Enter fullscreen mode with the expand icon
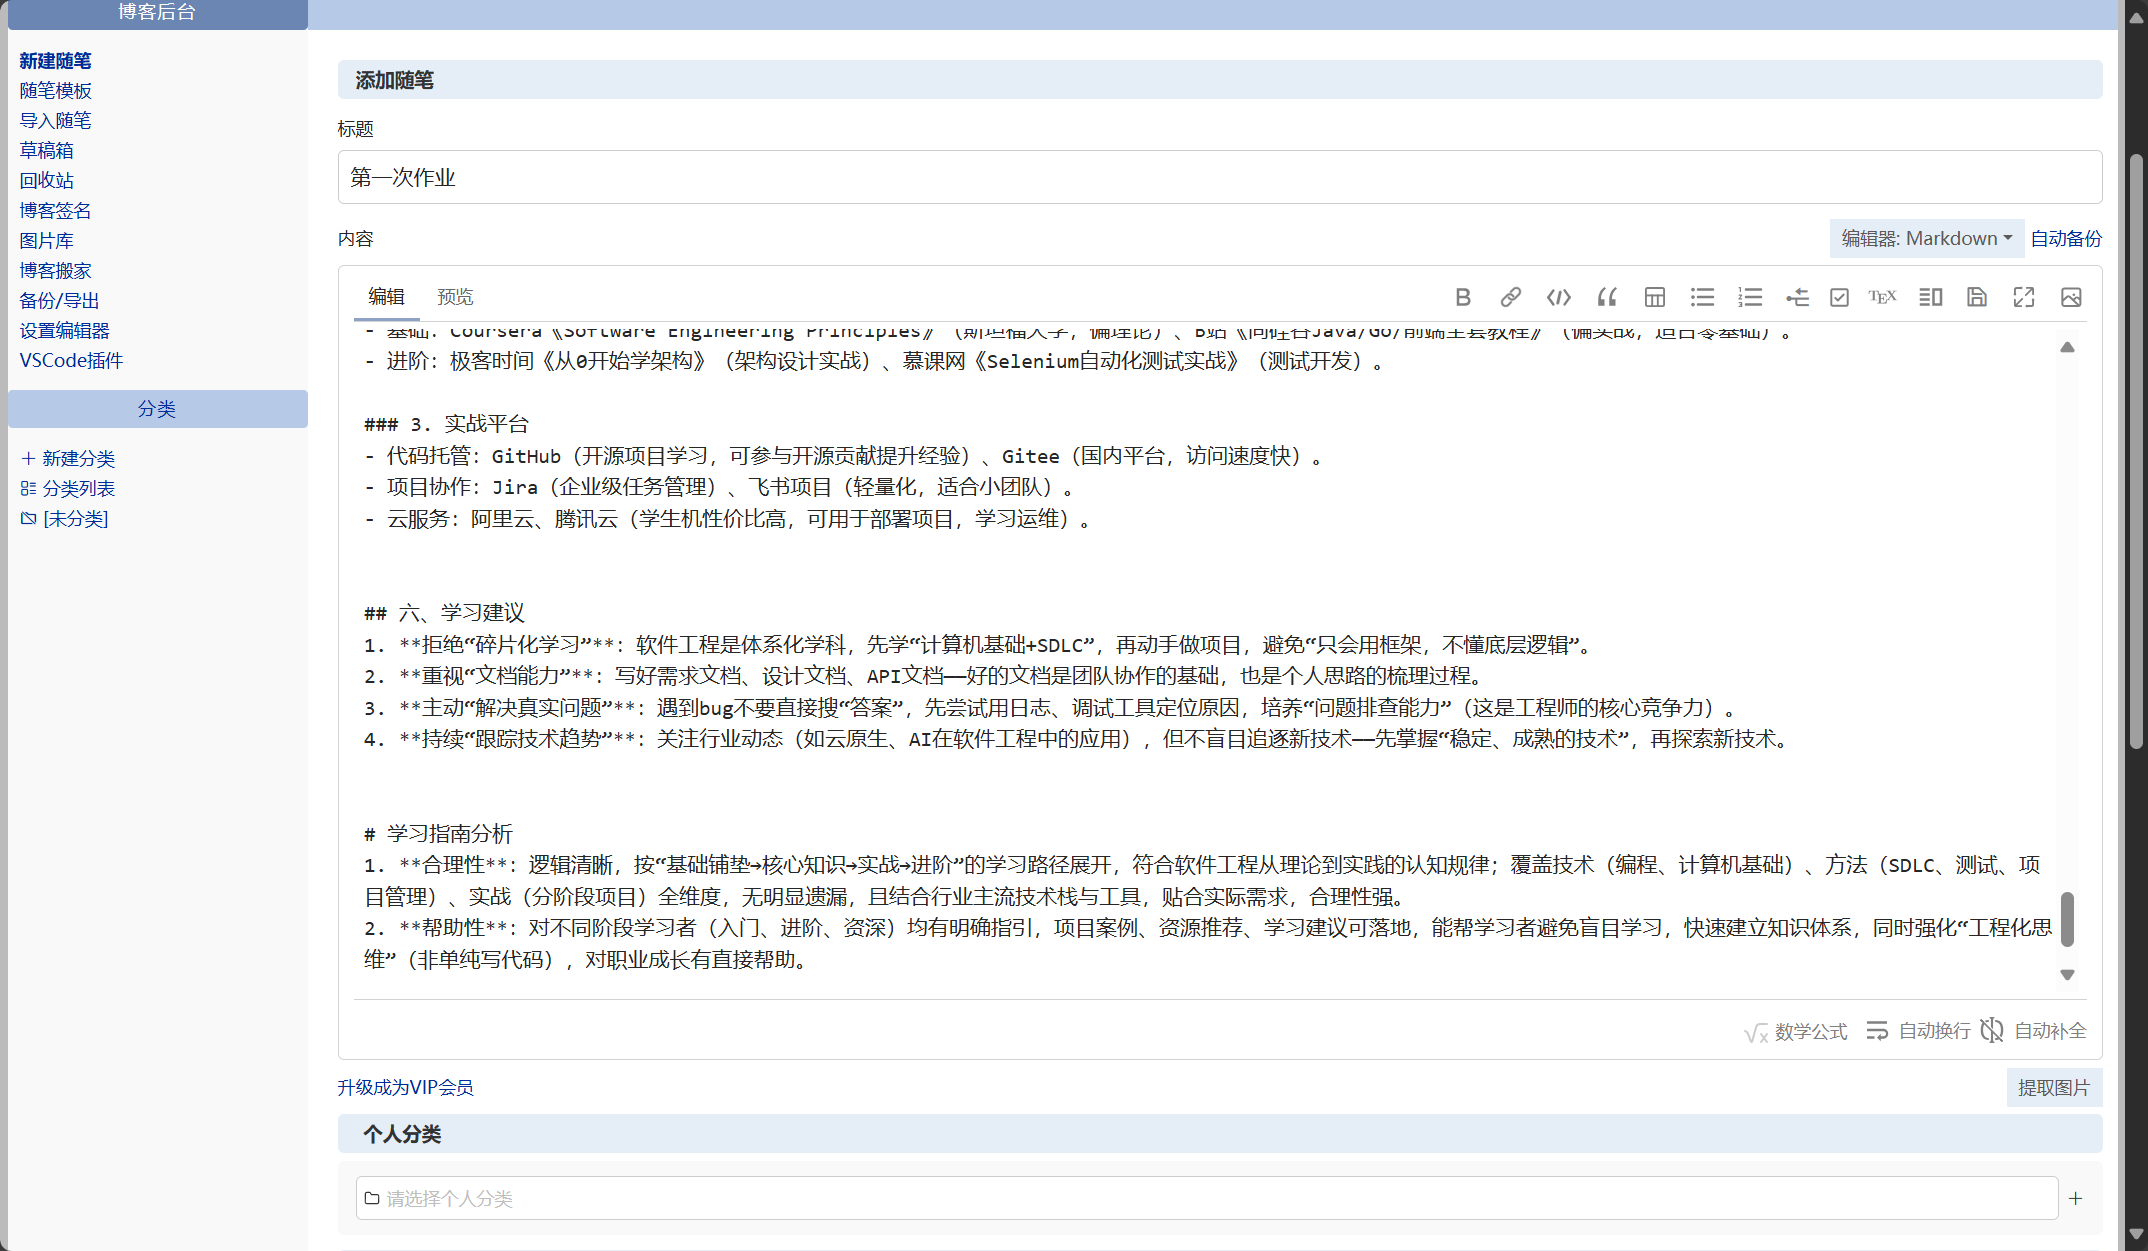Image resolution: width=2148 pixels, height=1251 pixels. pyautogui.click(x=2024, y=297)
